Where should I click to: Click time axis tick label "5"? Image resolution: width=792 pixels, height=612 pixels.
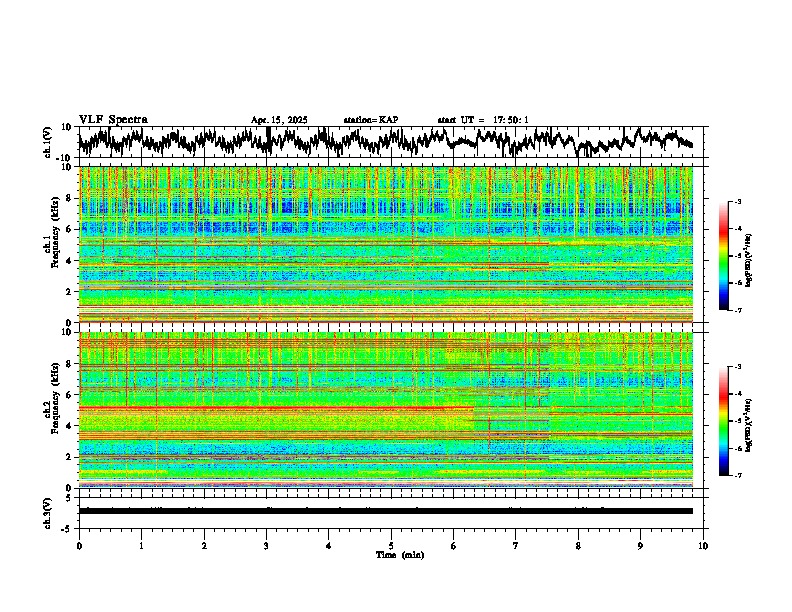click(391, 546)
